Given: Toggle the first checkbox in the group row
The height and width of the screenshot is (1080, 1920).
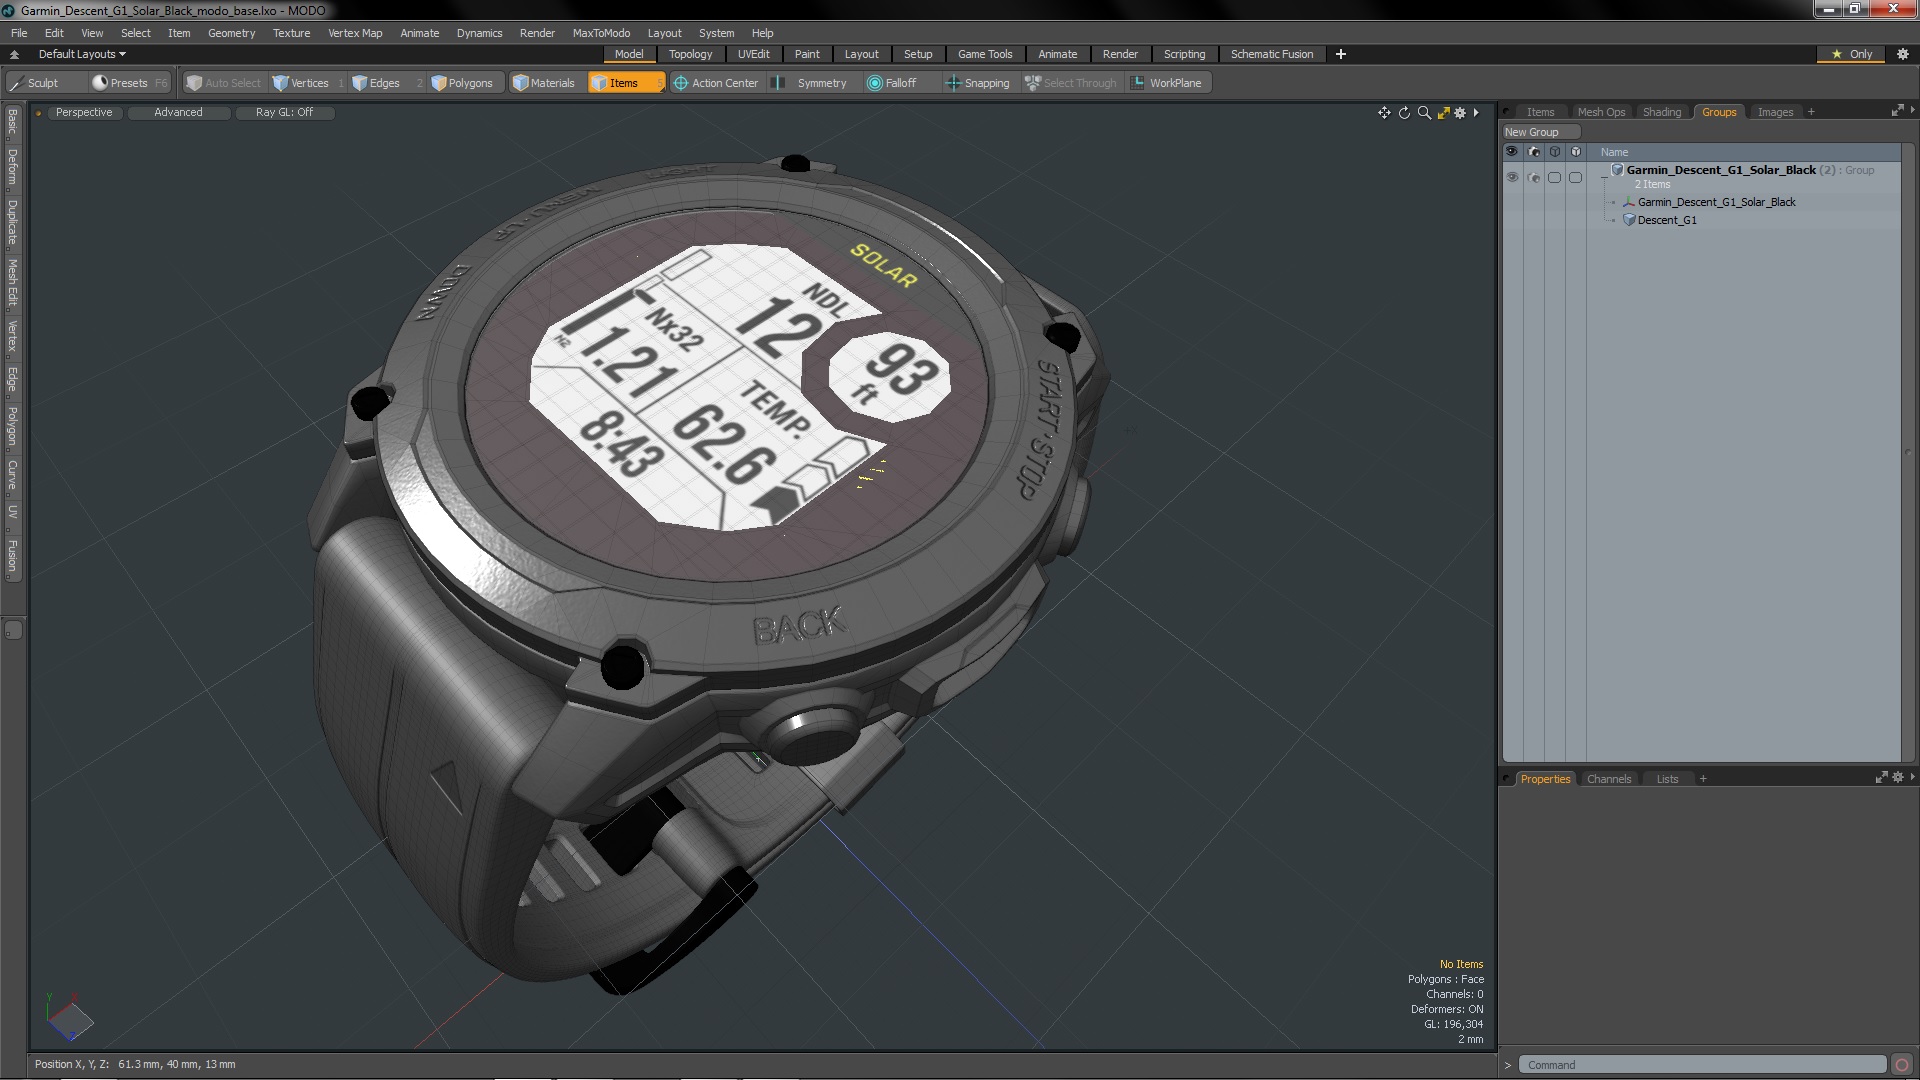Looking at the screenshot, I should click(1554, 177).
